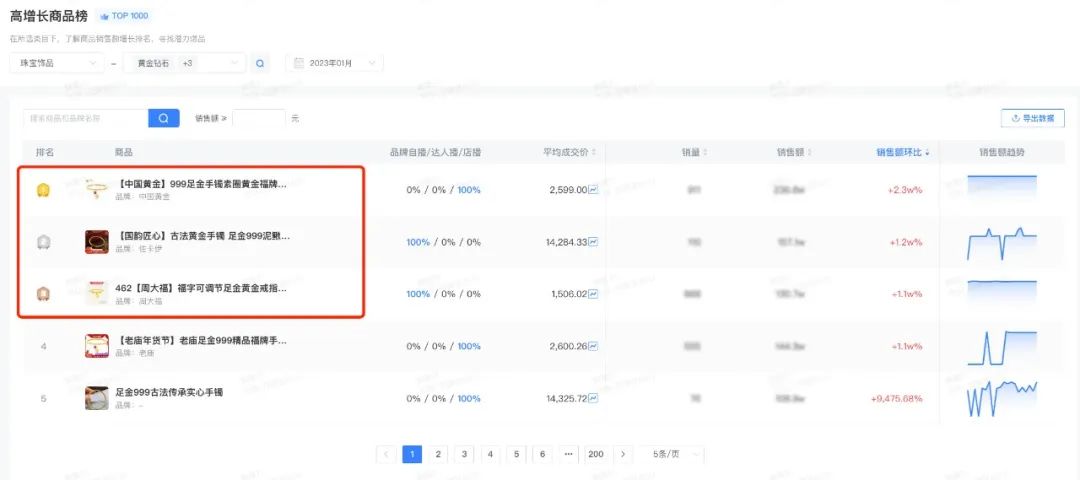Click the gold rank 1 medal icon
This screenshot has height=480, width=1080.
coord(43,189)
